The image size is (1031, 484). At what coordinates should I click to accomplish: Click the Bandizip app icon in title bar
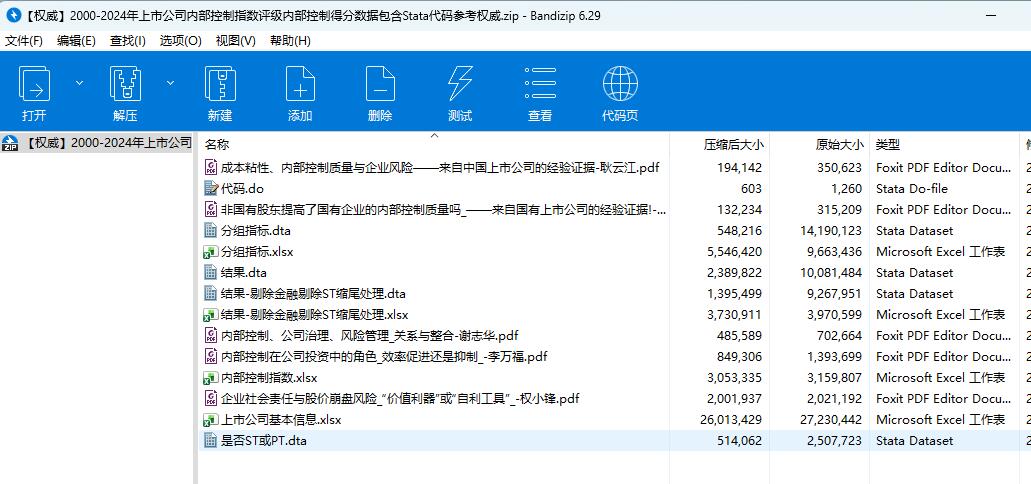click(13, 15)
